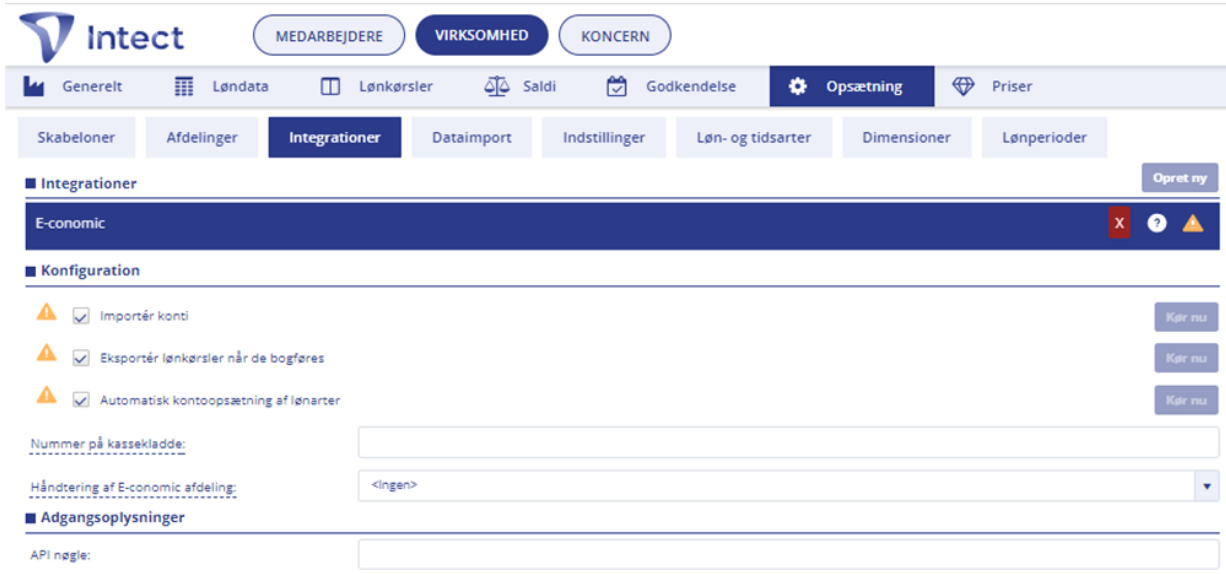This screenshot has height=574, width=1226.
Task: Click warning triangle in E-conomic header
Action: coord(1193,223)
